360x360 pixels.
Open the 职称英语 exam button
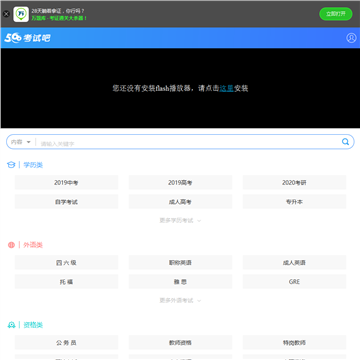[x=180, y=262]
